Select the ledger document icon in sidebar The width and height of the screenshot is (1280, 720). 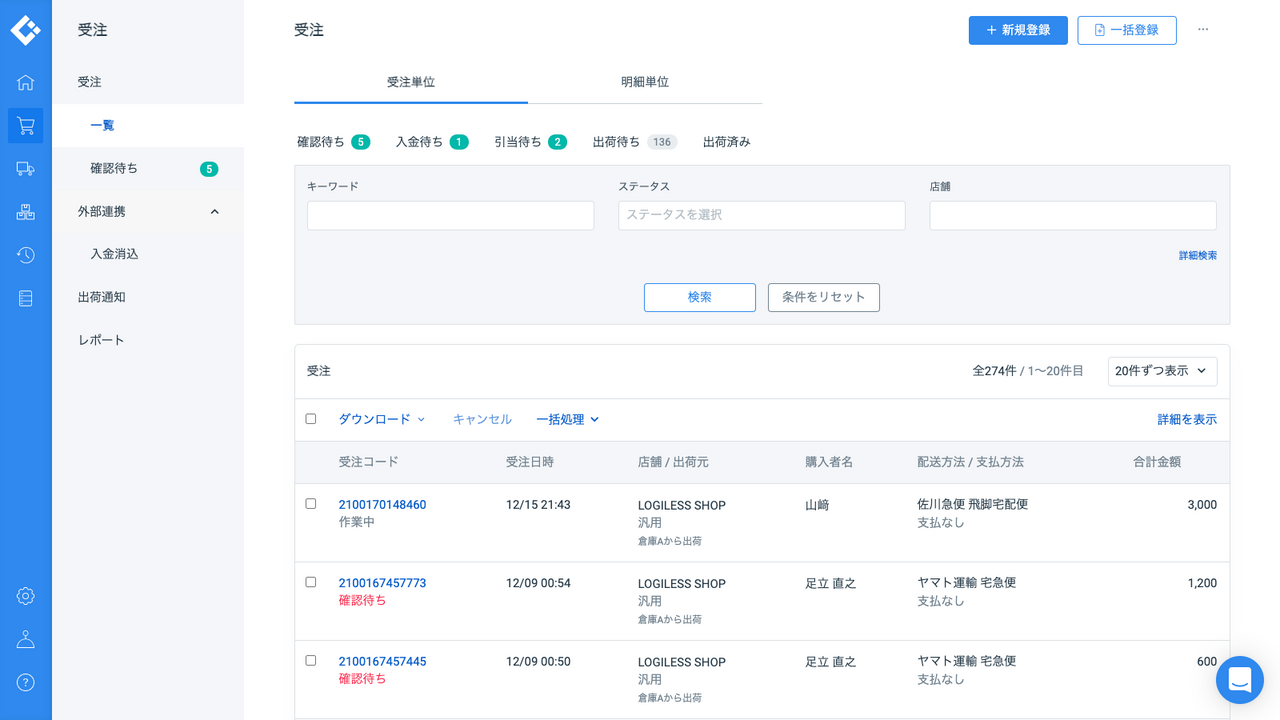tap(25, 298)
